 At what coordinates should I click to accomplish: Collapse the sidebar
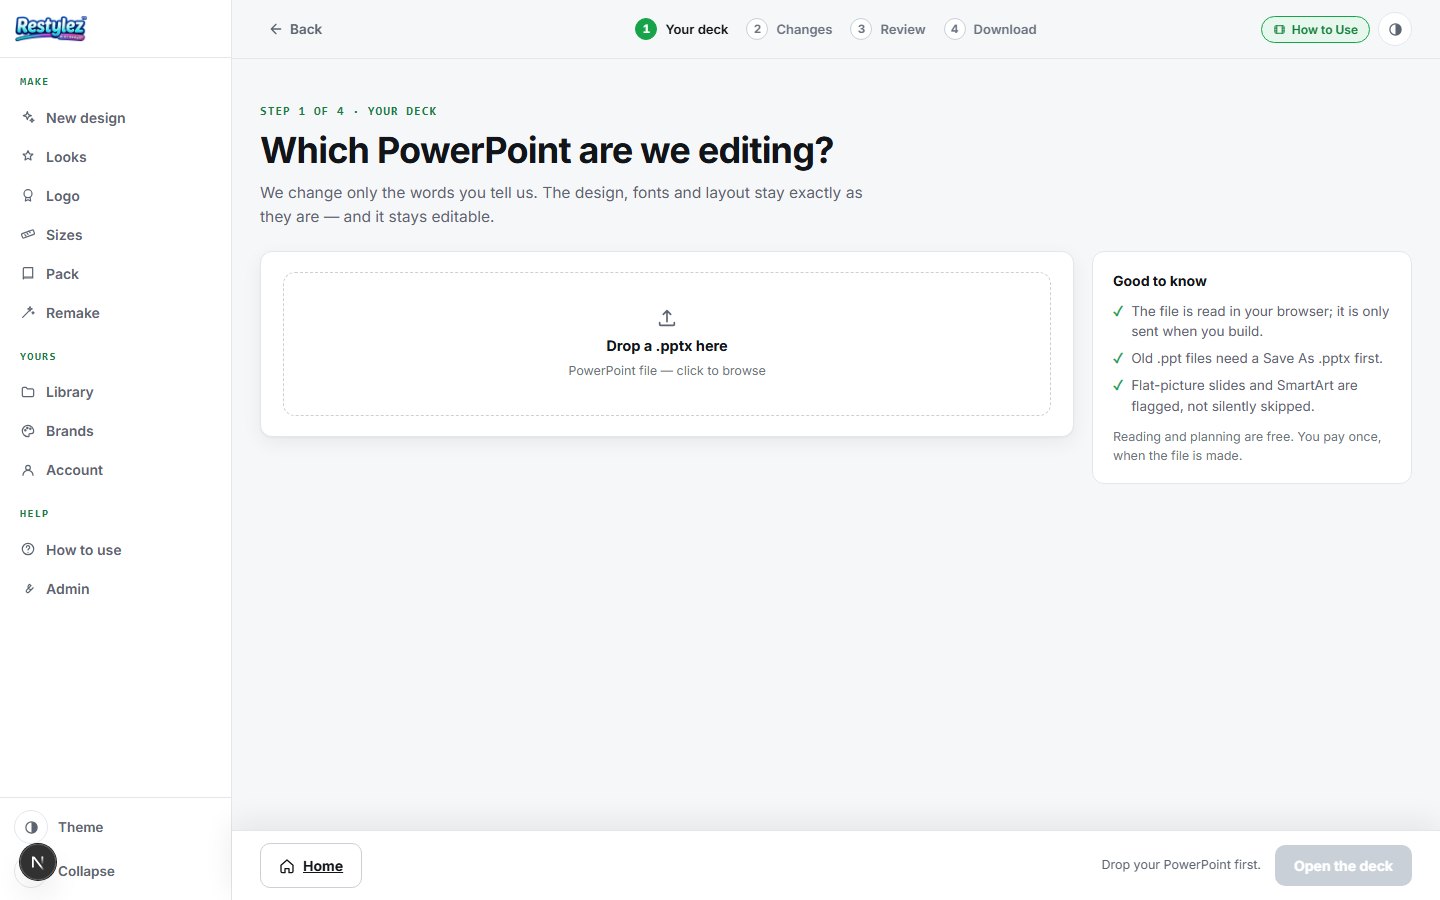coord(86,871)
